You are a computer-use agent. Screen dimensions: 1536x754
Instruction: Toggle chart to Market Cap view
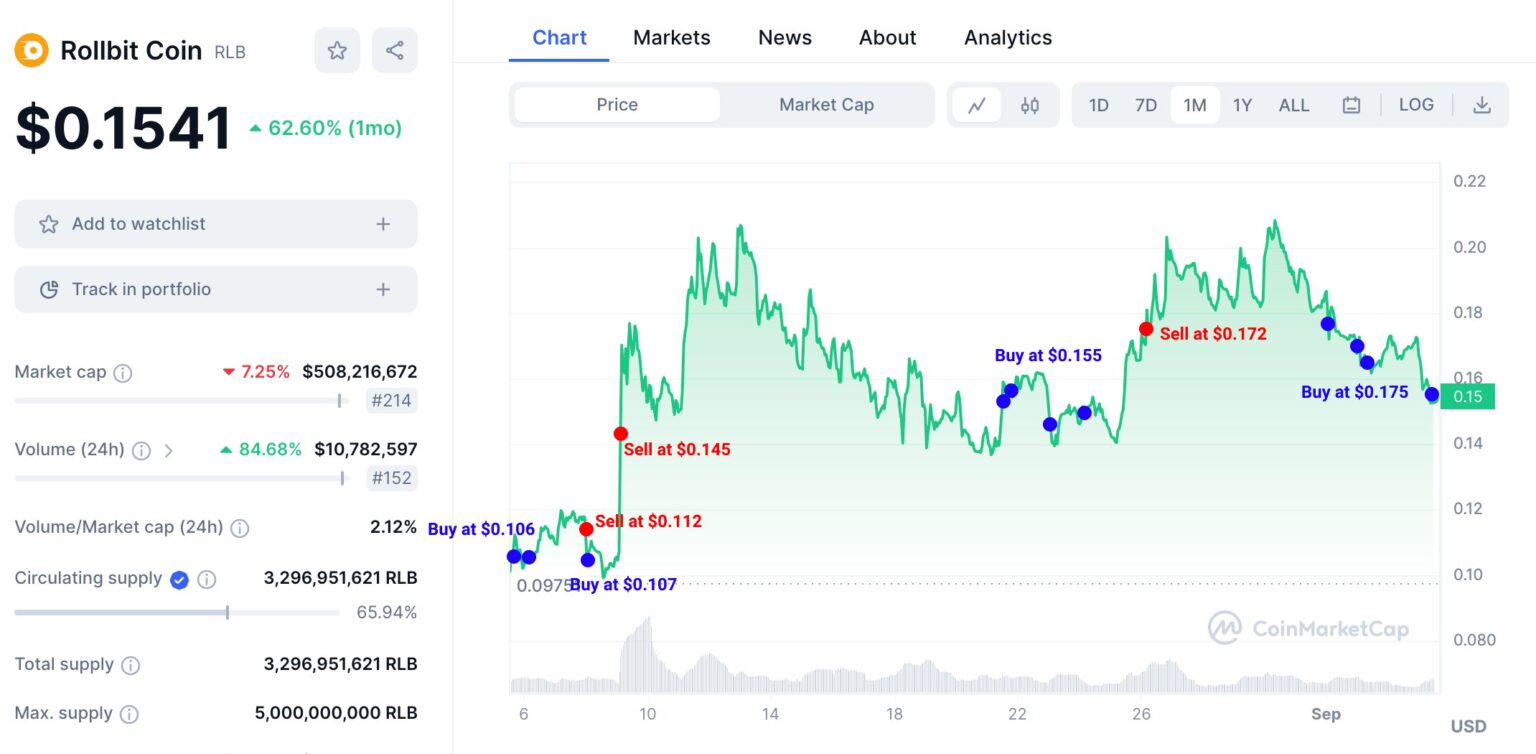coord(826,105)
